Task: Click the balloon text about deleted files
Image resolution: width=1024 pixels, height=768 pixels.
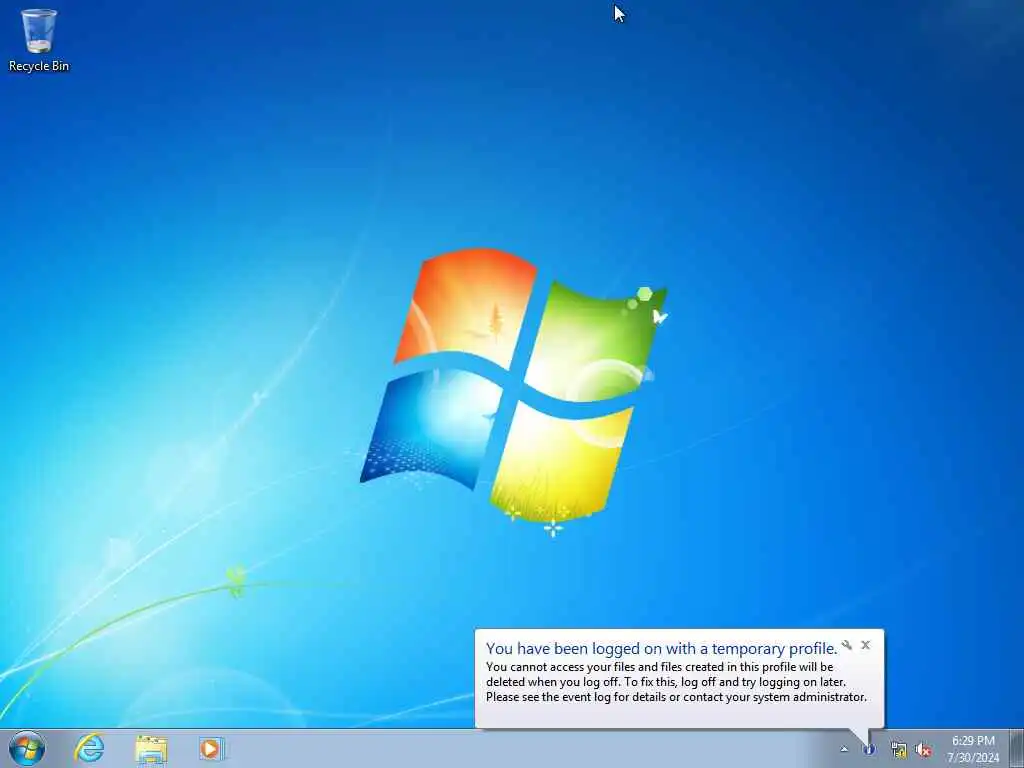Action: [676, 682]
